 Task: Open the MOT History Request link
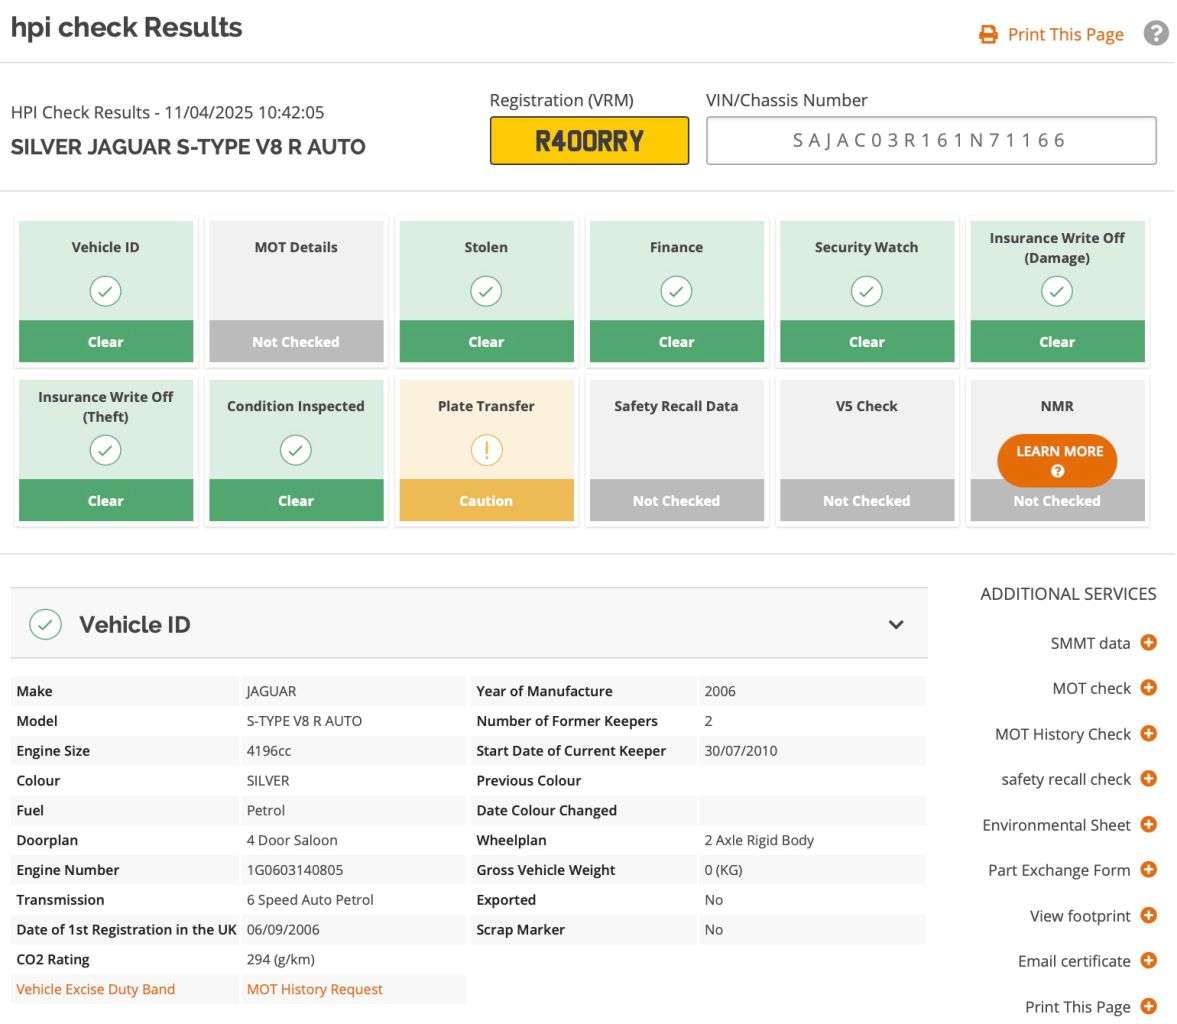pyautogui.click(x=315, y=989)
